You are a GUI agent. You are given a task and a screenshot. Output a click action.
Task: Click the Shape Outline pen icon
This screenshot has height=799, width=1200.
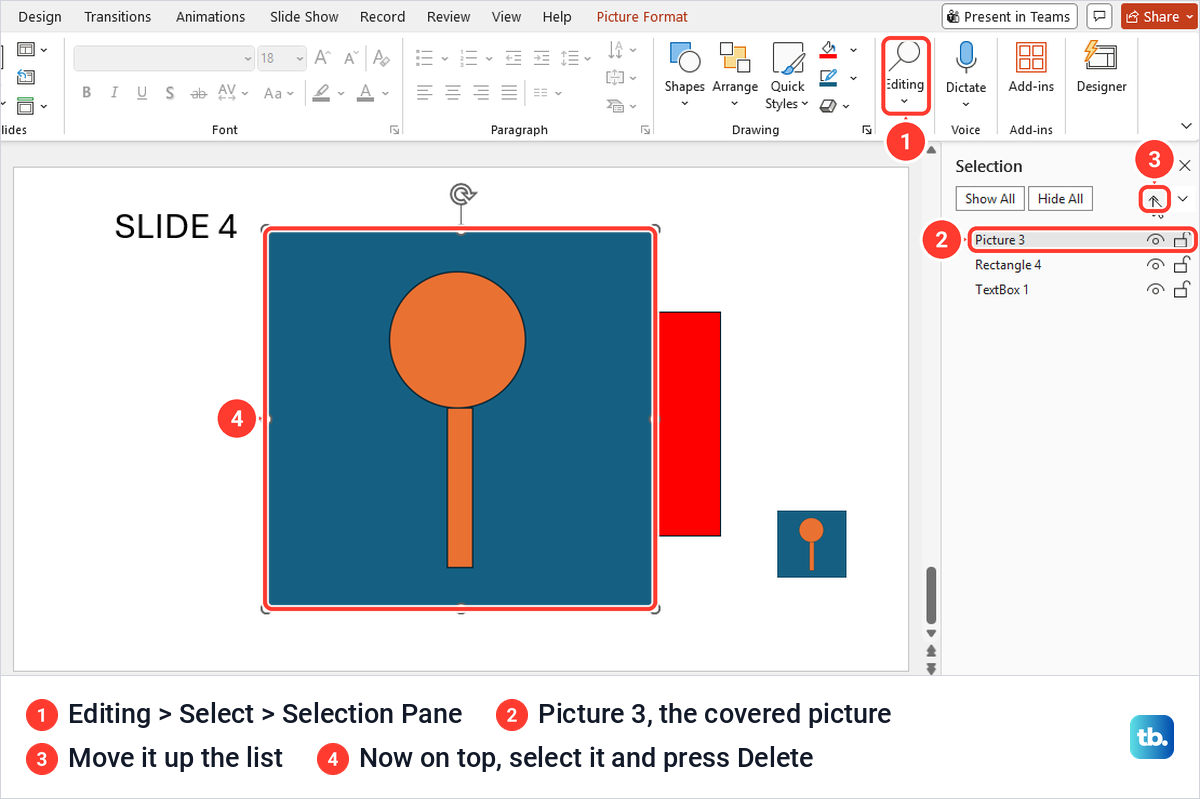[x=828, y=77]
